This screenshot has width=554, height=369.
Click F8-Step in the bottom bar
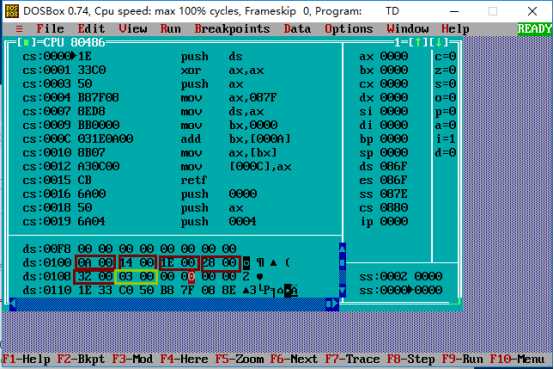pyautogui.click(x=411, y=359)
